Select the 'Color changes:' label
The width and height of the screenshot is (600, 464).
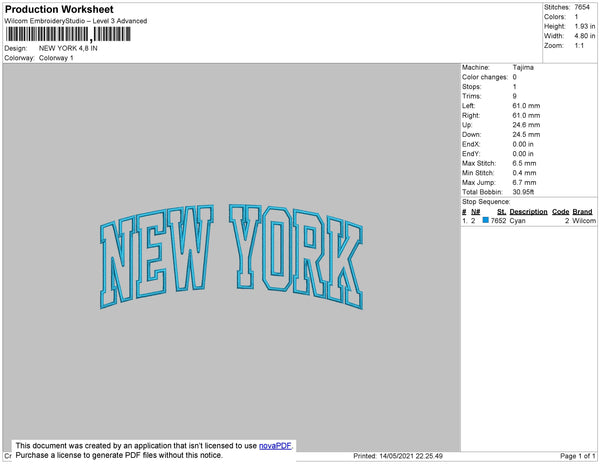pos(485,77)
